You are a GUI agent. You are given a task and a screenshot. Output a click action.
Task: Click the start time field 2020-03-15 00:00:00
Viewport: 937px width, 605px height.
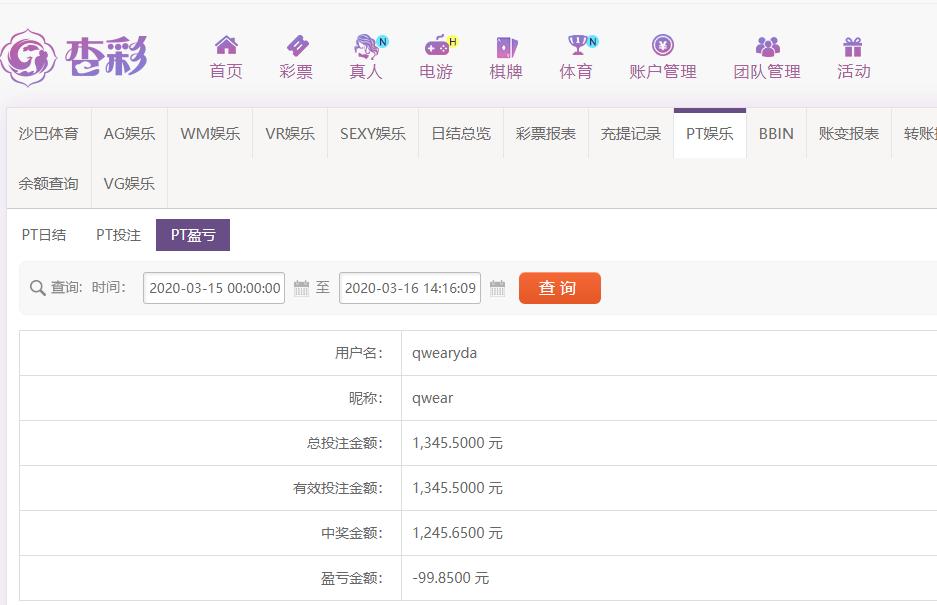214,288
